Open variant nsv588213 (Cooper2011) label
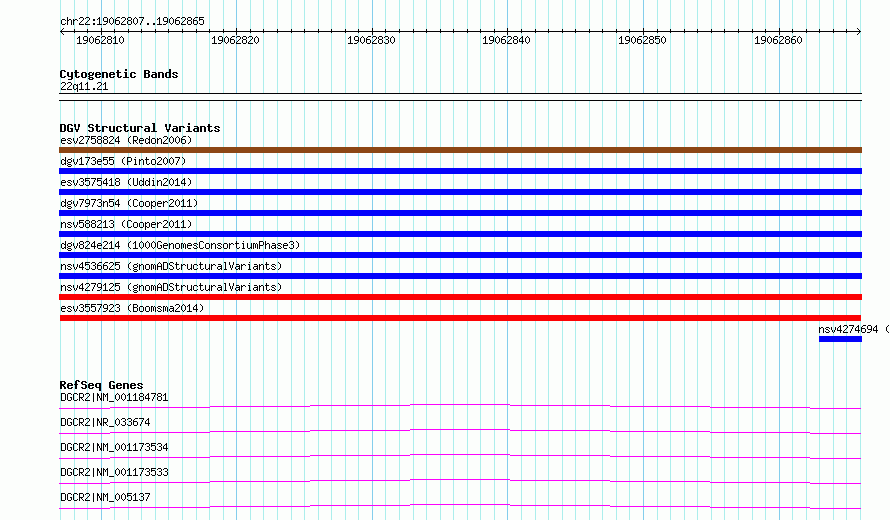Image resolution: width=890 pixels, height=520 pixels. 126,224
